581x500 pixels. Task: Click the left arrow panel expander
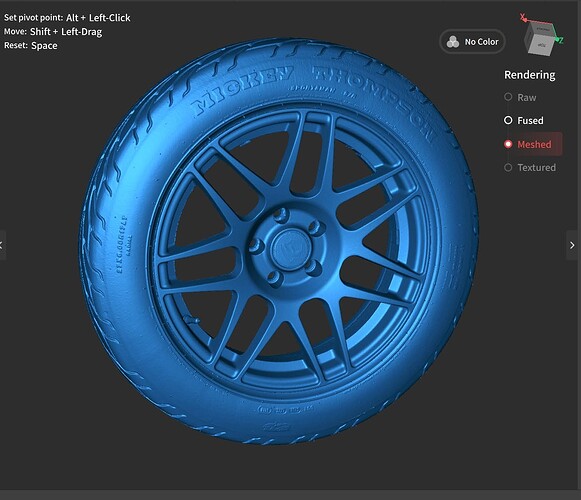(2, 245)
